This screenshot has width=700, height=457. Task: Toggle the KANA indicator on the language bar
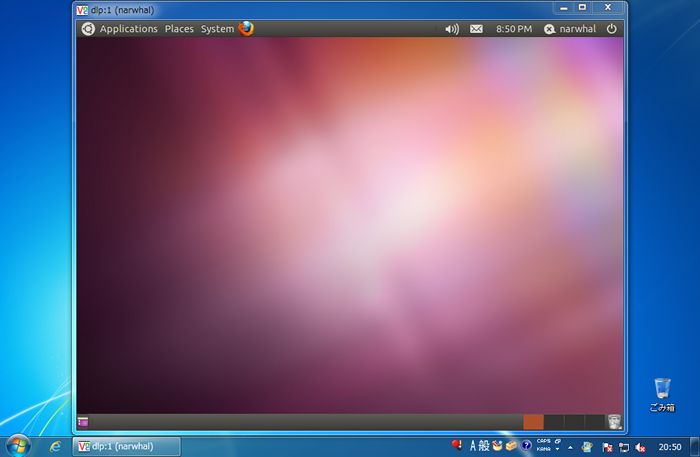pyautogui.click(x=543, y=449)
